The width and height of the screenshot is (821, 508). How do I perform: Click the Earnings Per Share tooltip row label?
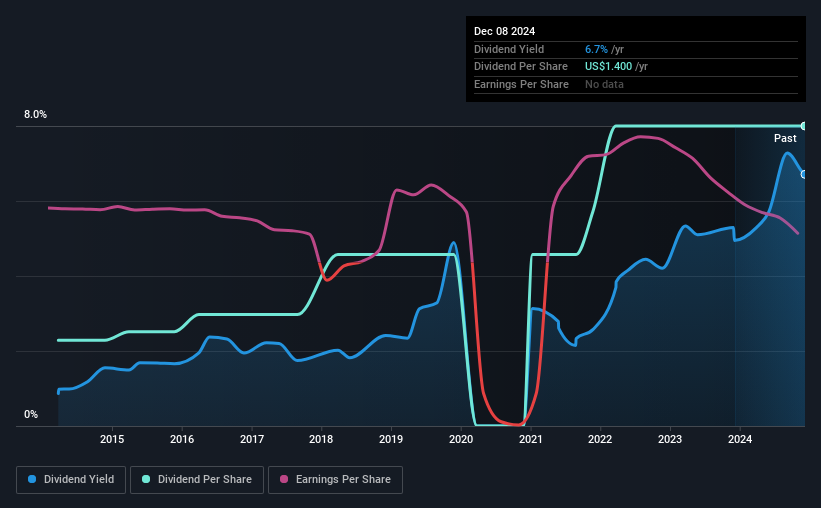(521, 84)
